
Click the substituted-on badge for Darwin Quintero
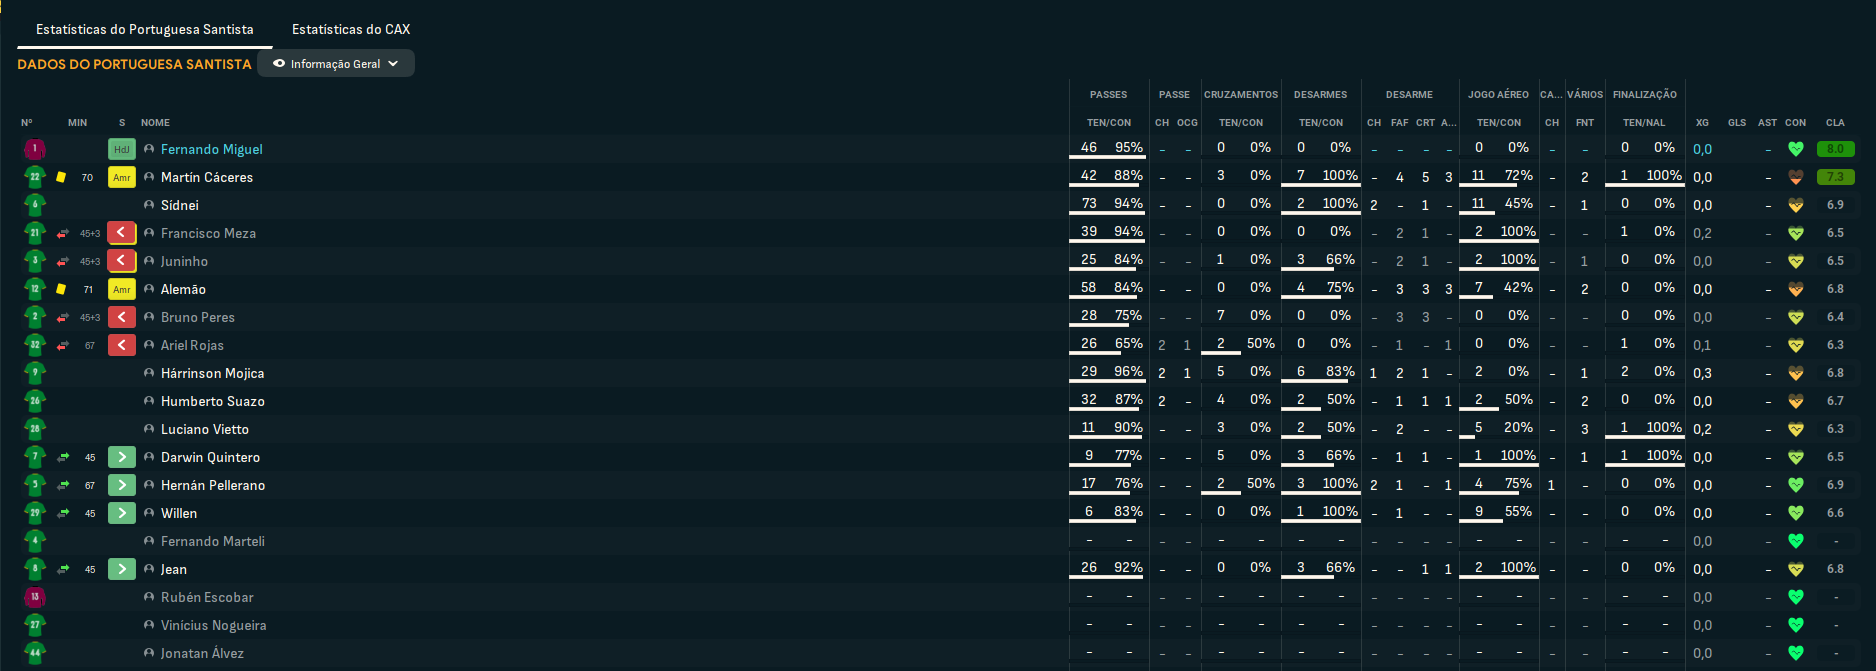point(122,457)
